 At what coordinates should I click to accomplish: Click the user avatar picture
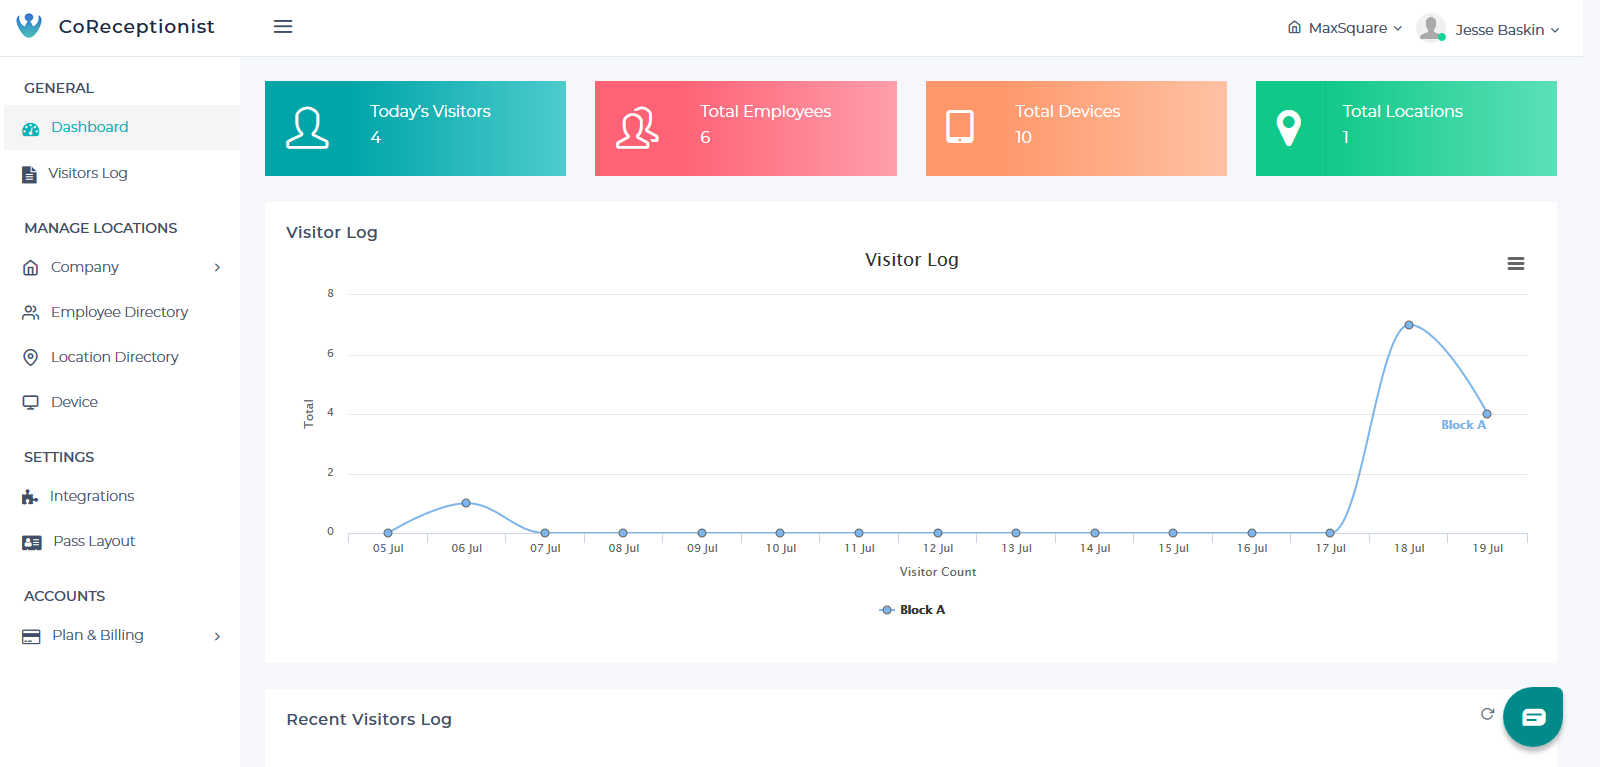point(1431,28)
